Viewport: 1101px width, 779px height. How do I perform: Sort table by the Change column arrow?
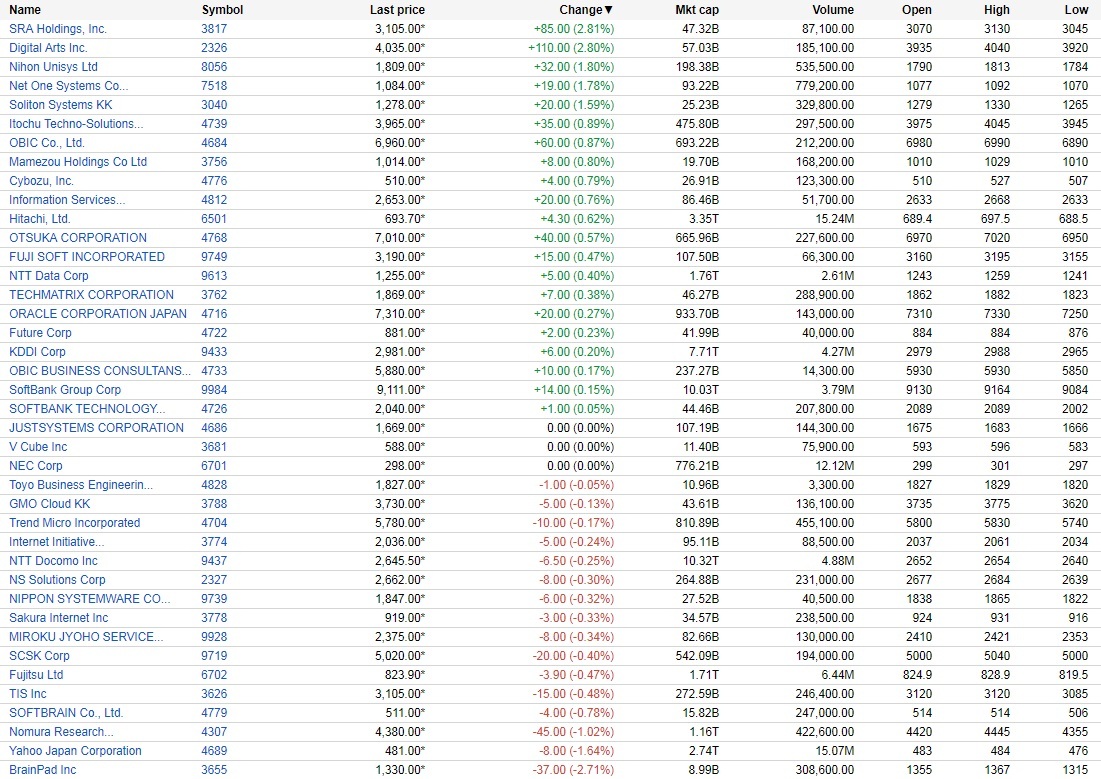pos(609,10)
